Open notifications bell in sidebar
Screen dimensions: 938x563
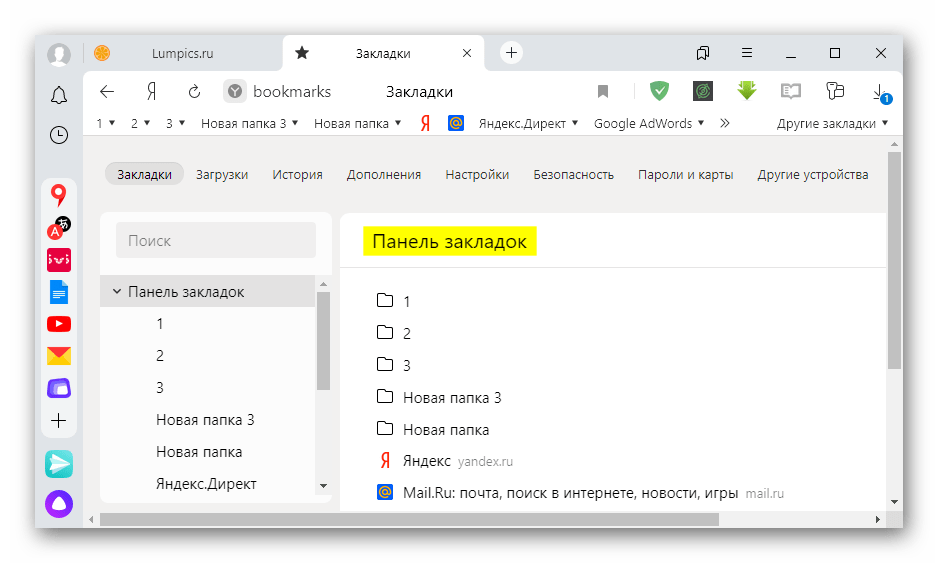[59, 95]
